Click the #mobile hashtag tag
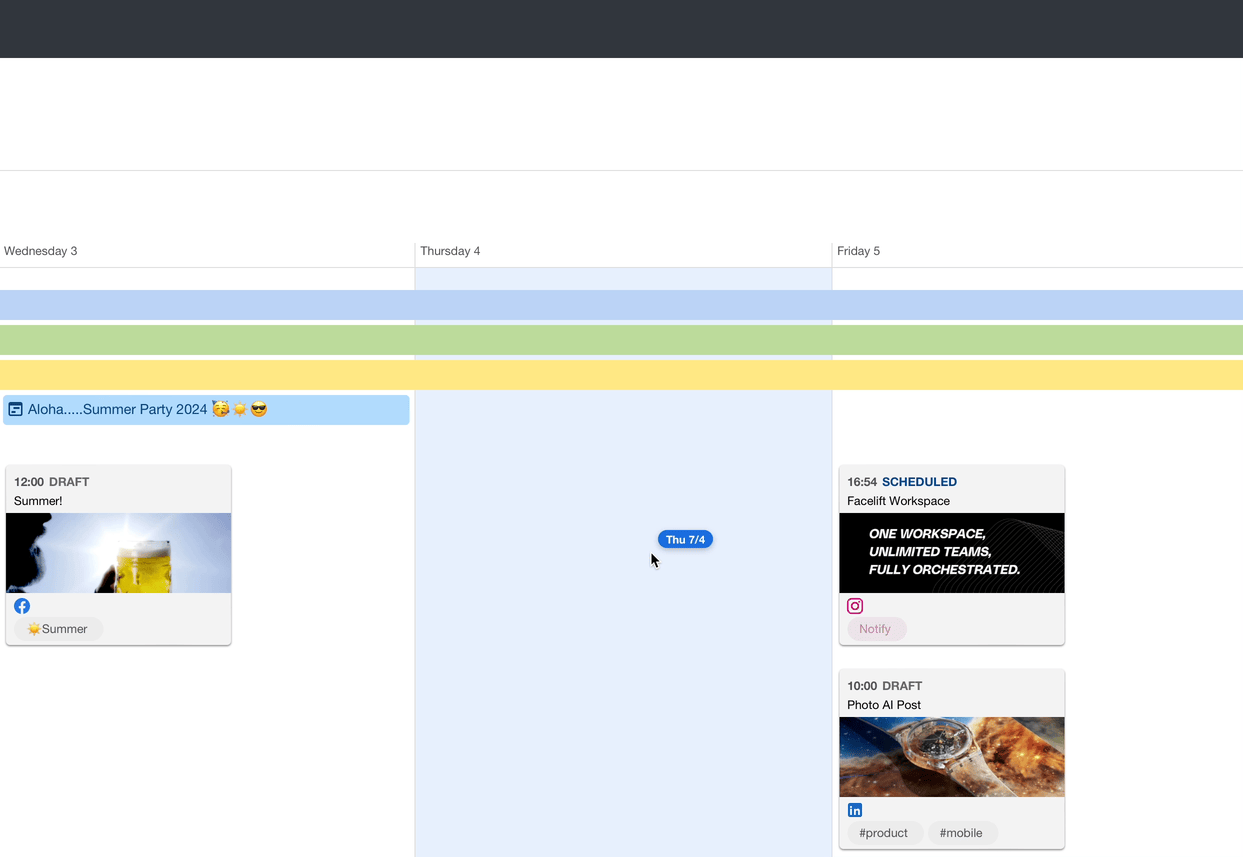The width and height of the screenshot is (1243, 857). (x=960, y=833)
